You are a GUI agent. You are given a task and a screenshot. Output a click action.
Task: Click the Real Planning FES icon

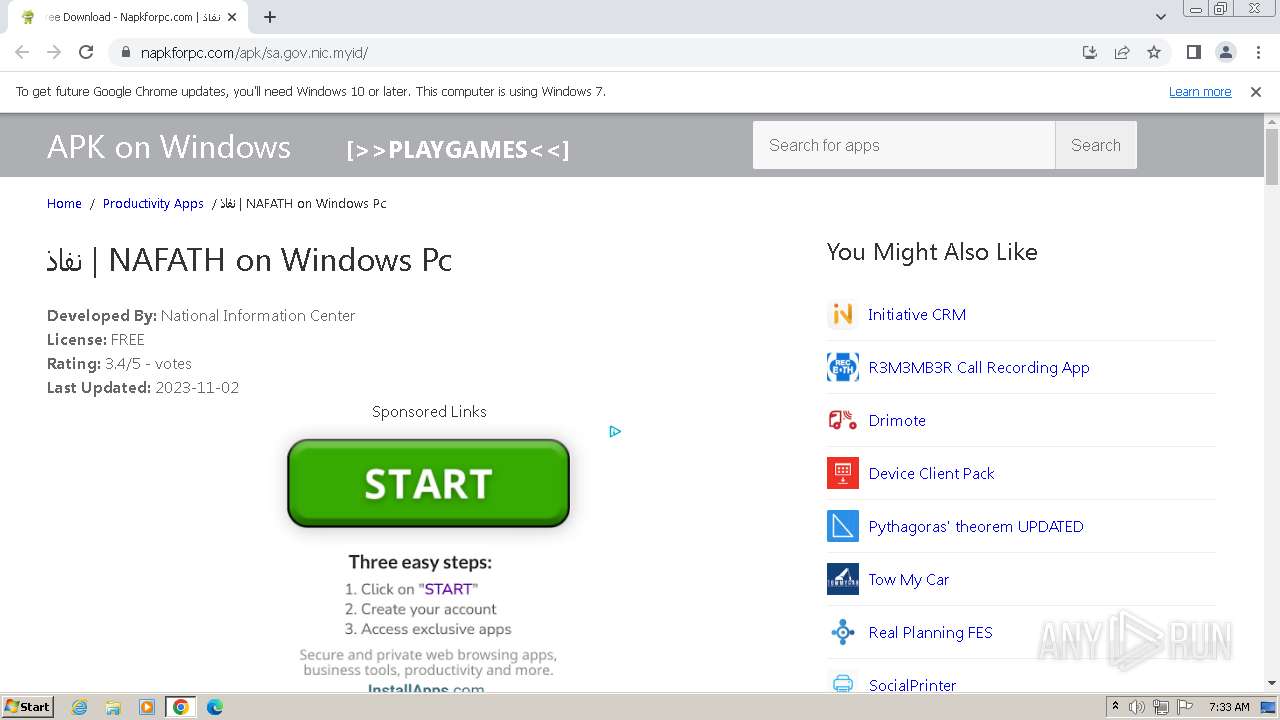pos(843,632)
